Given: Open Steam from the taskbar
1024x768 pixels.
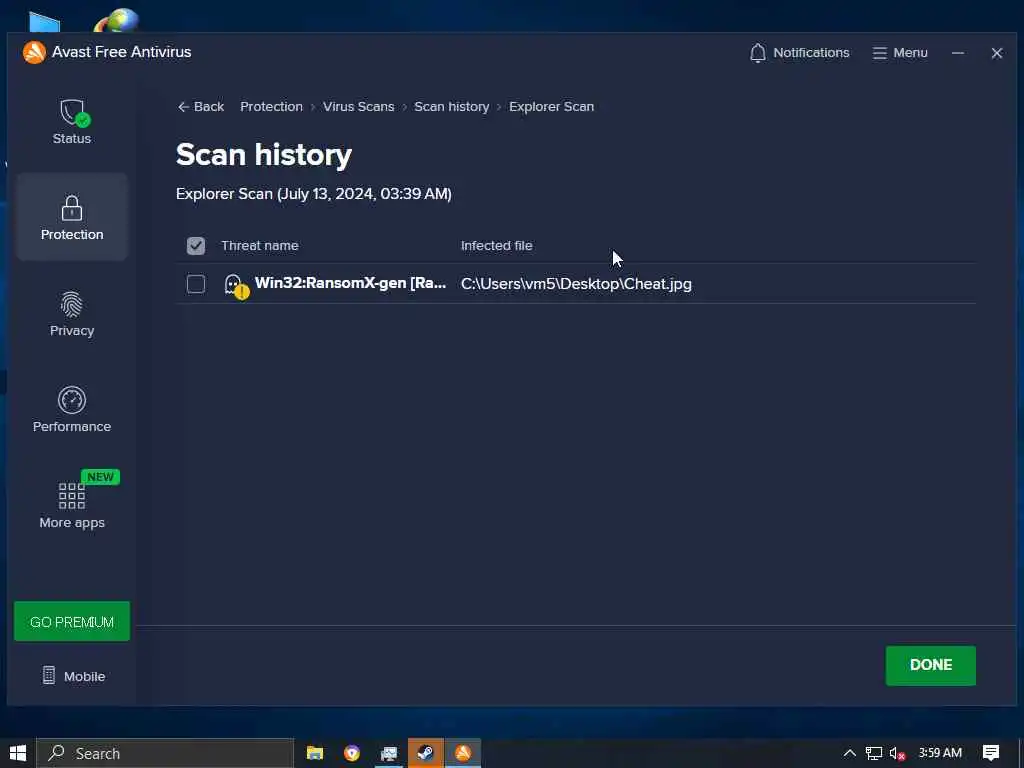Looking at the screenshot, I should (x=426, y=753).
